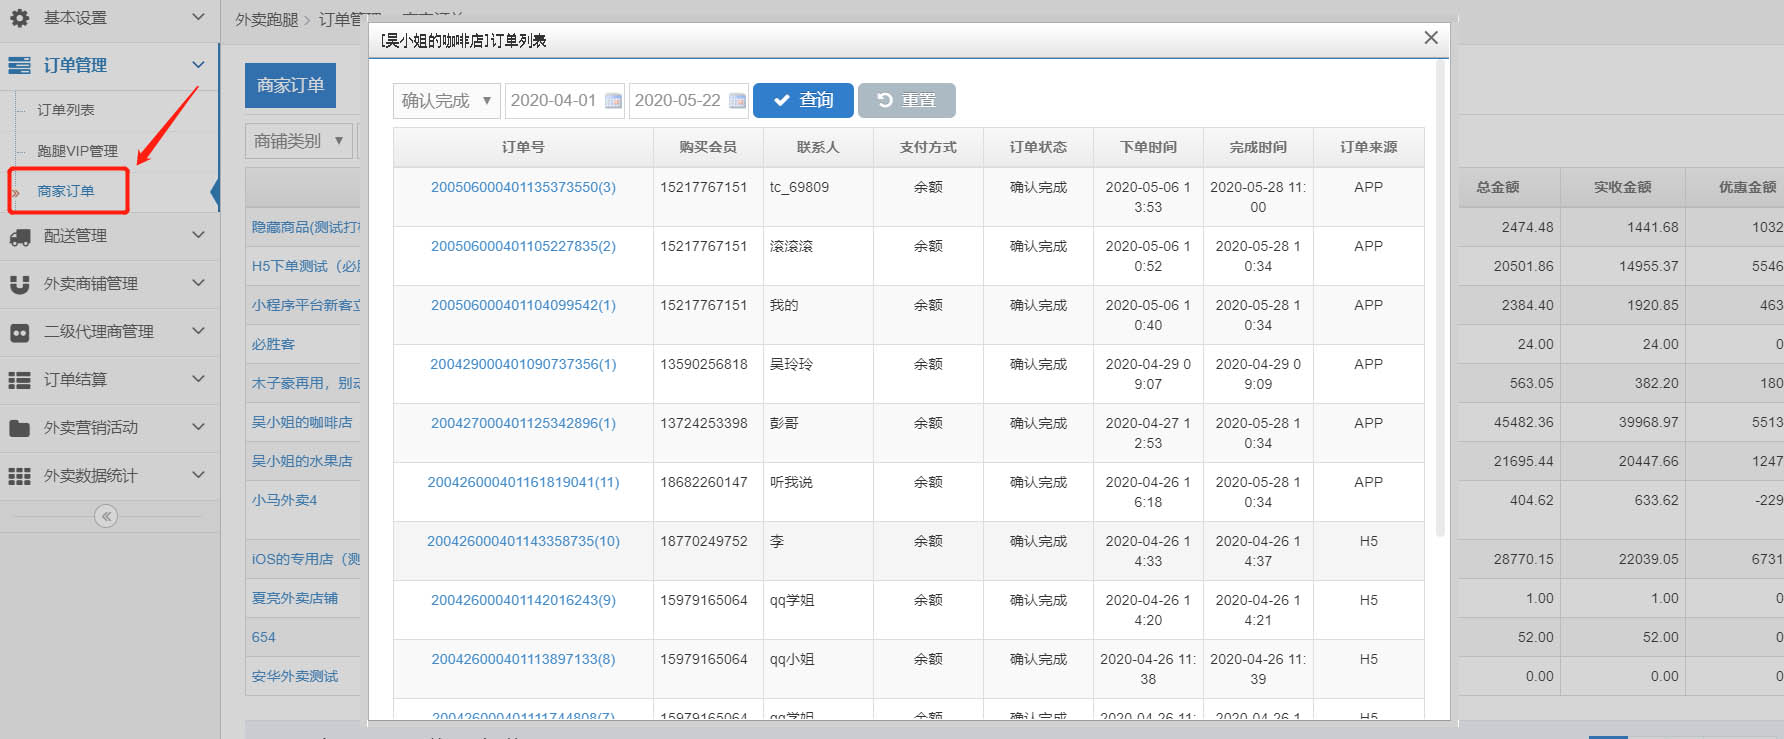
Task: Click the shop icon for 外卖商铺管理
Action: (19, 284)
